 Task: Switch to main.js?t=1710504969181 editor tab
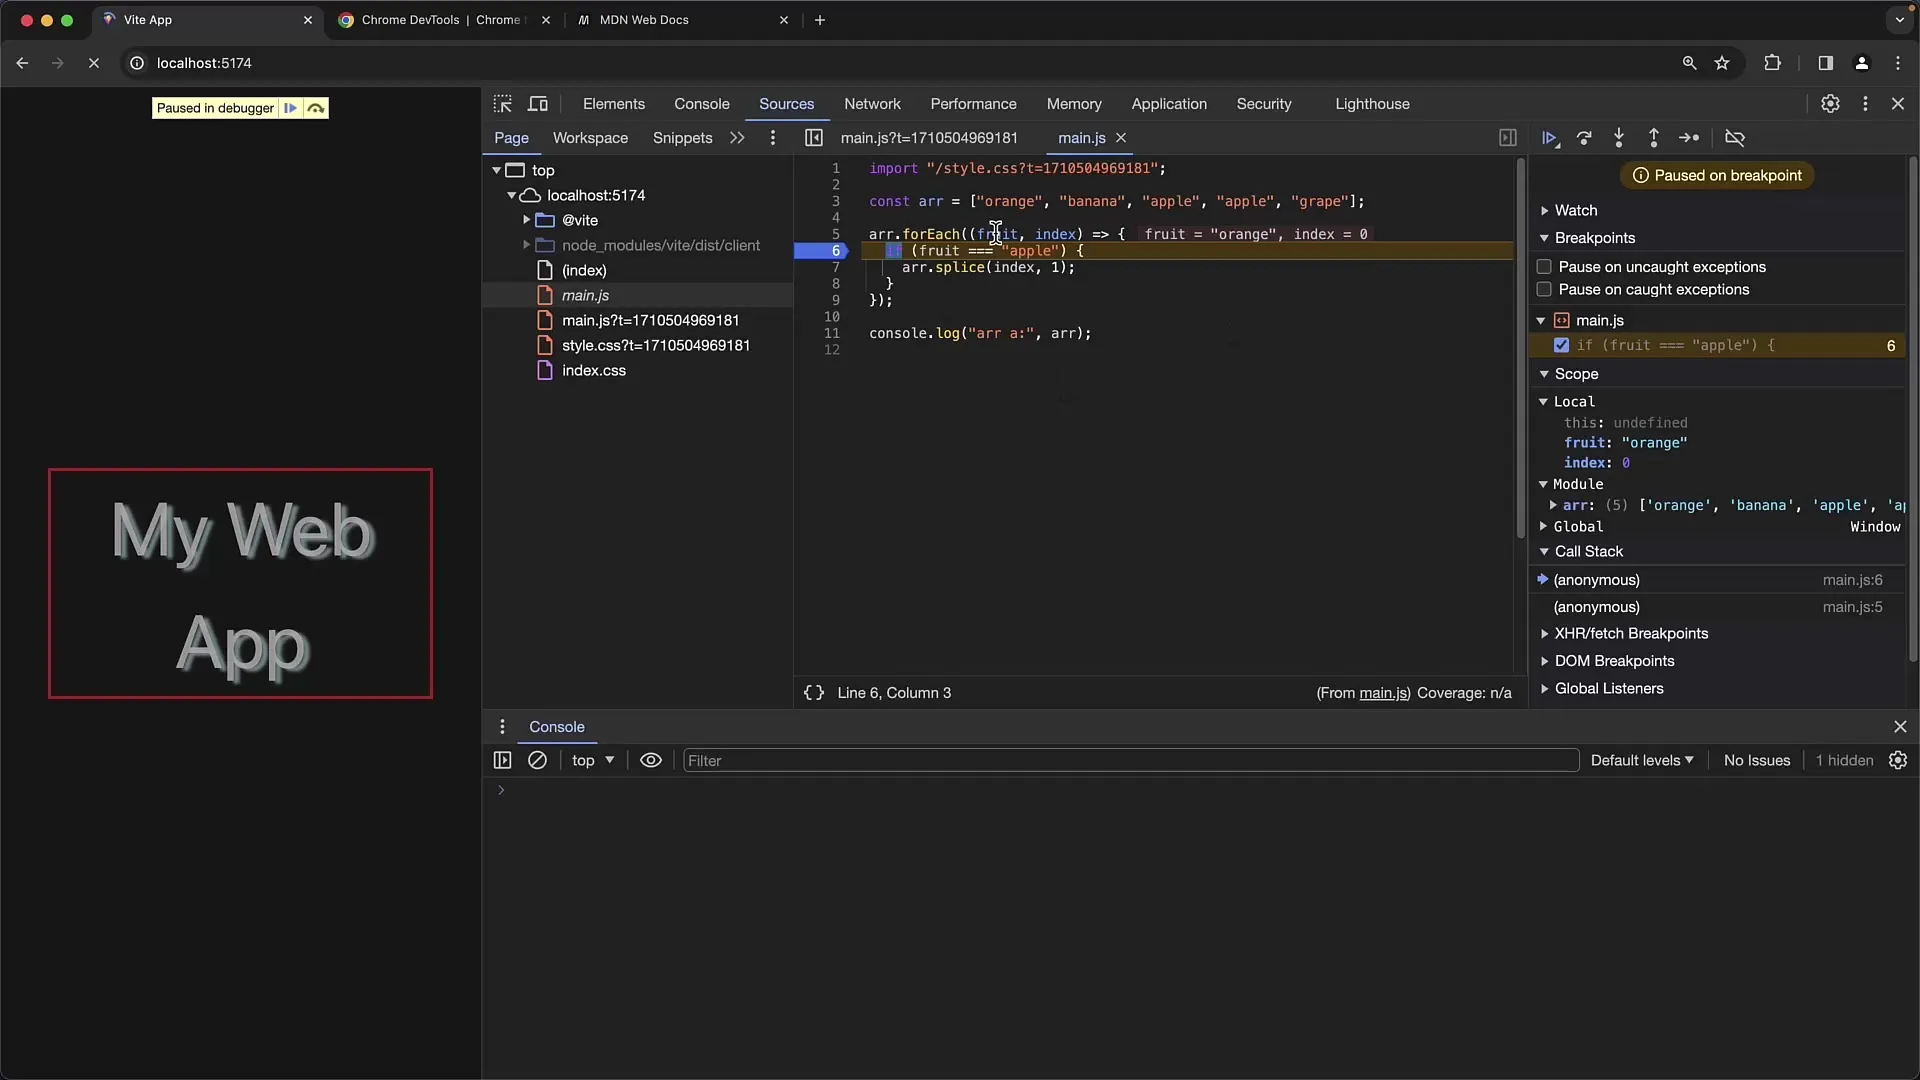(x=929, y=138)
